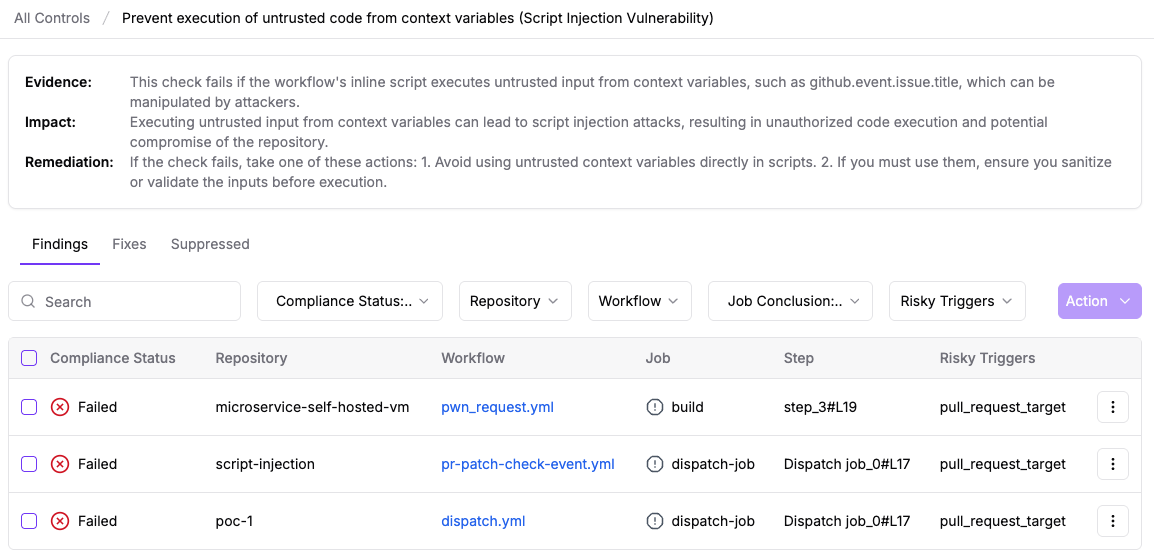Image resolution: width=1154 pixels, height=559 pixels.
Task: Click the red failed icon on the microservice-self-hosted-vm row
Action: point(60,407)
